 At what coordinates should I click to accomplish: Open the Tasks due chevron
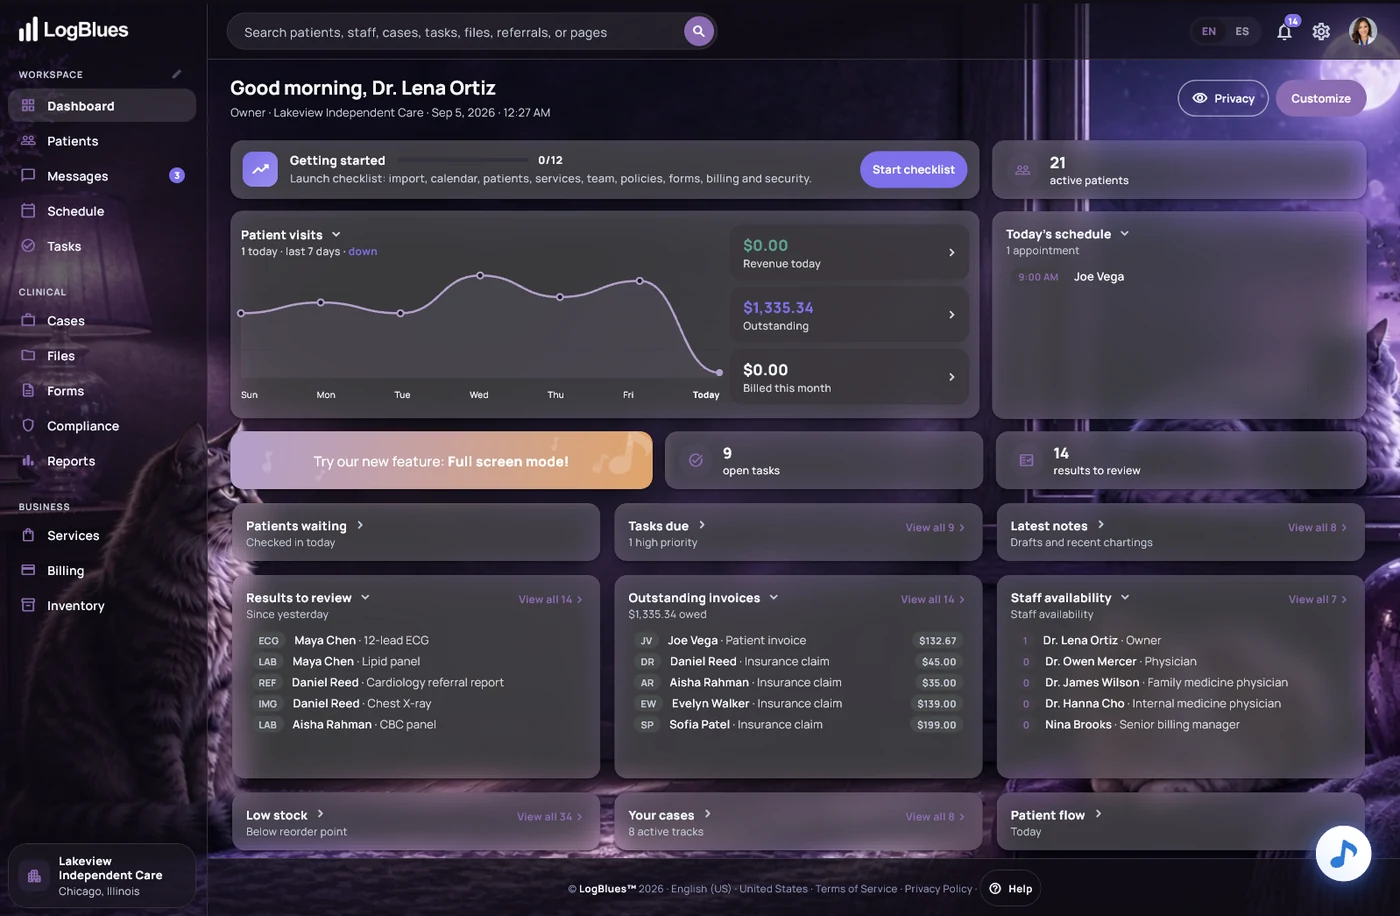tap(702, 525)
